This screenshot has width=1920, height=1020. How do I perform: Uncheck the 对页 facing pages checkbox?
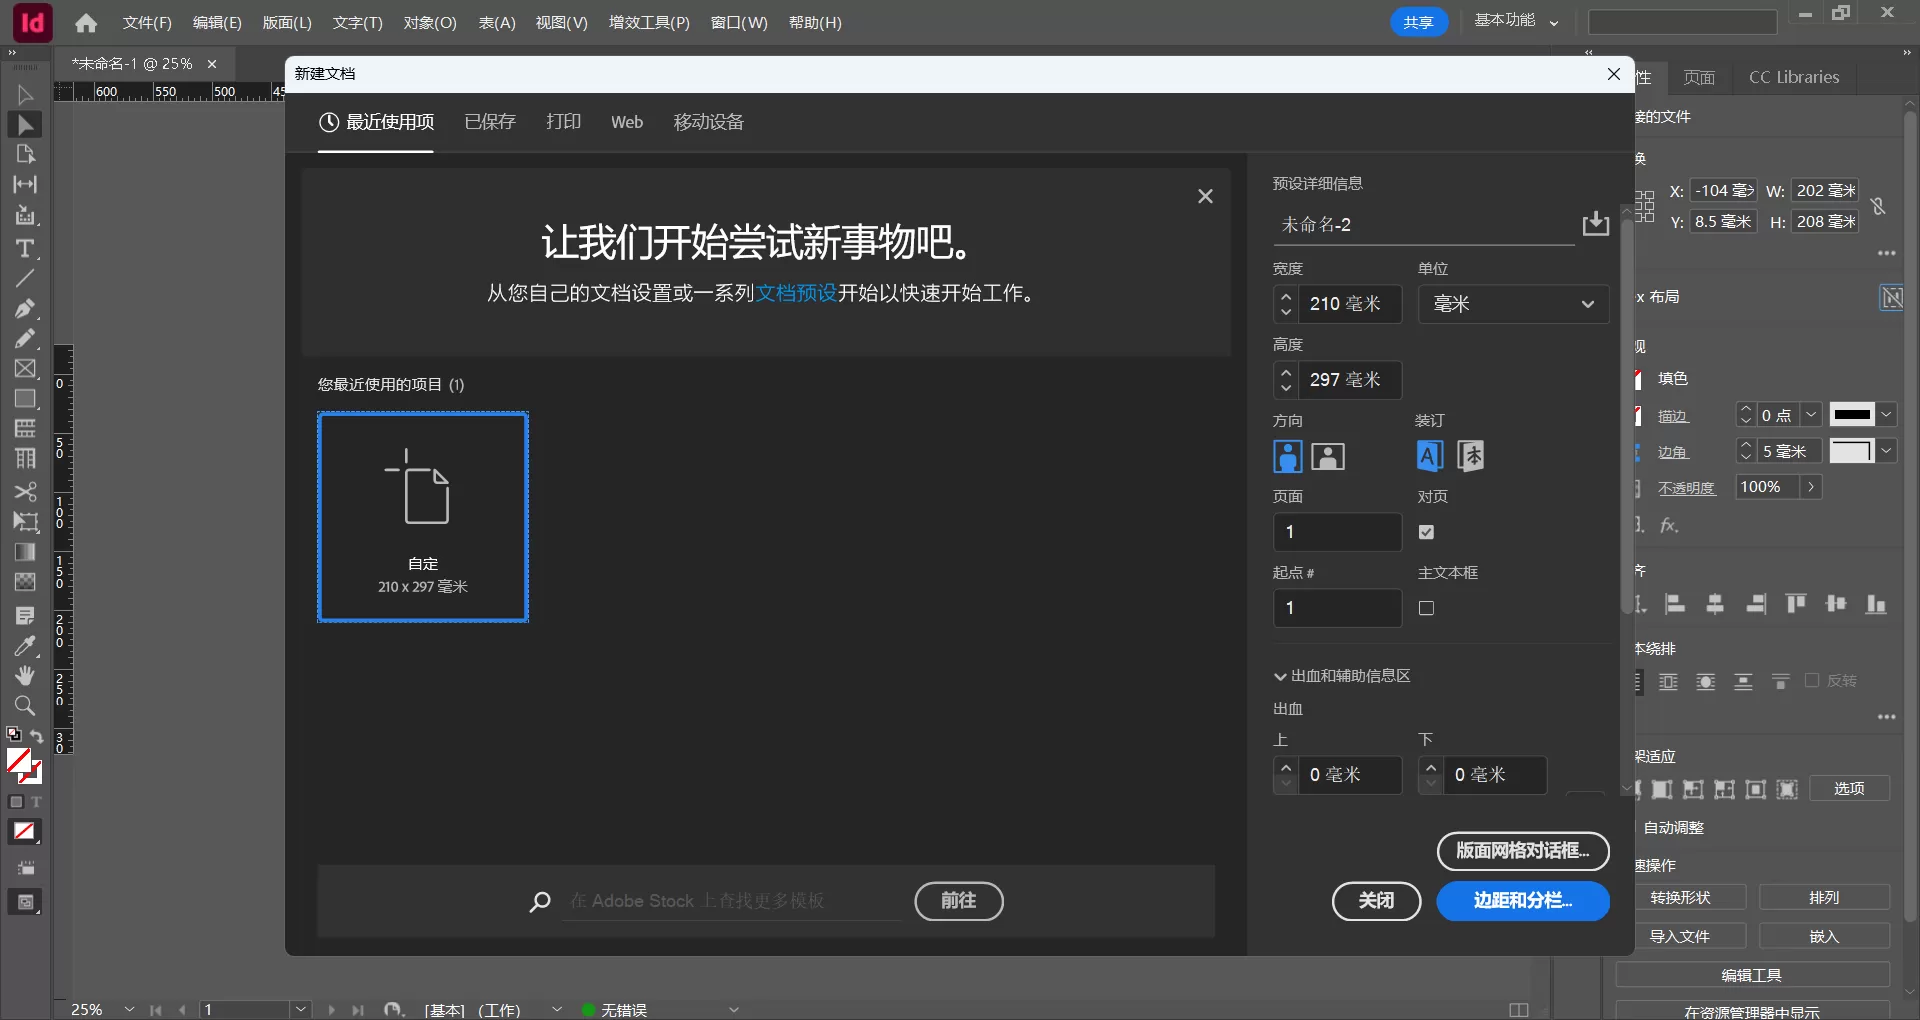pyautogui.click(x=1427, y=532)
